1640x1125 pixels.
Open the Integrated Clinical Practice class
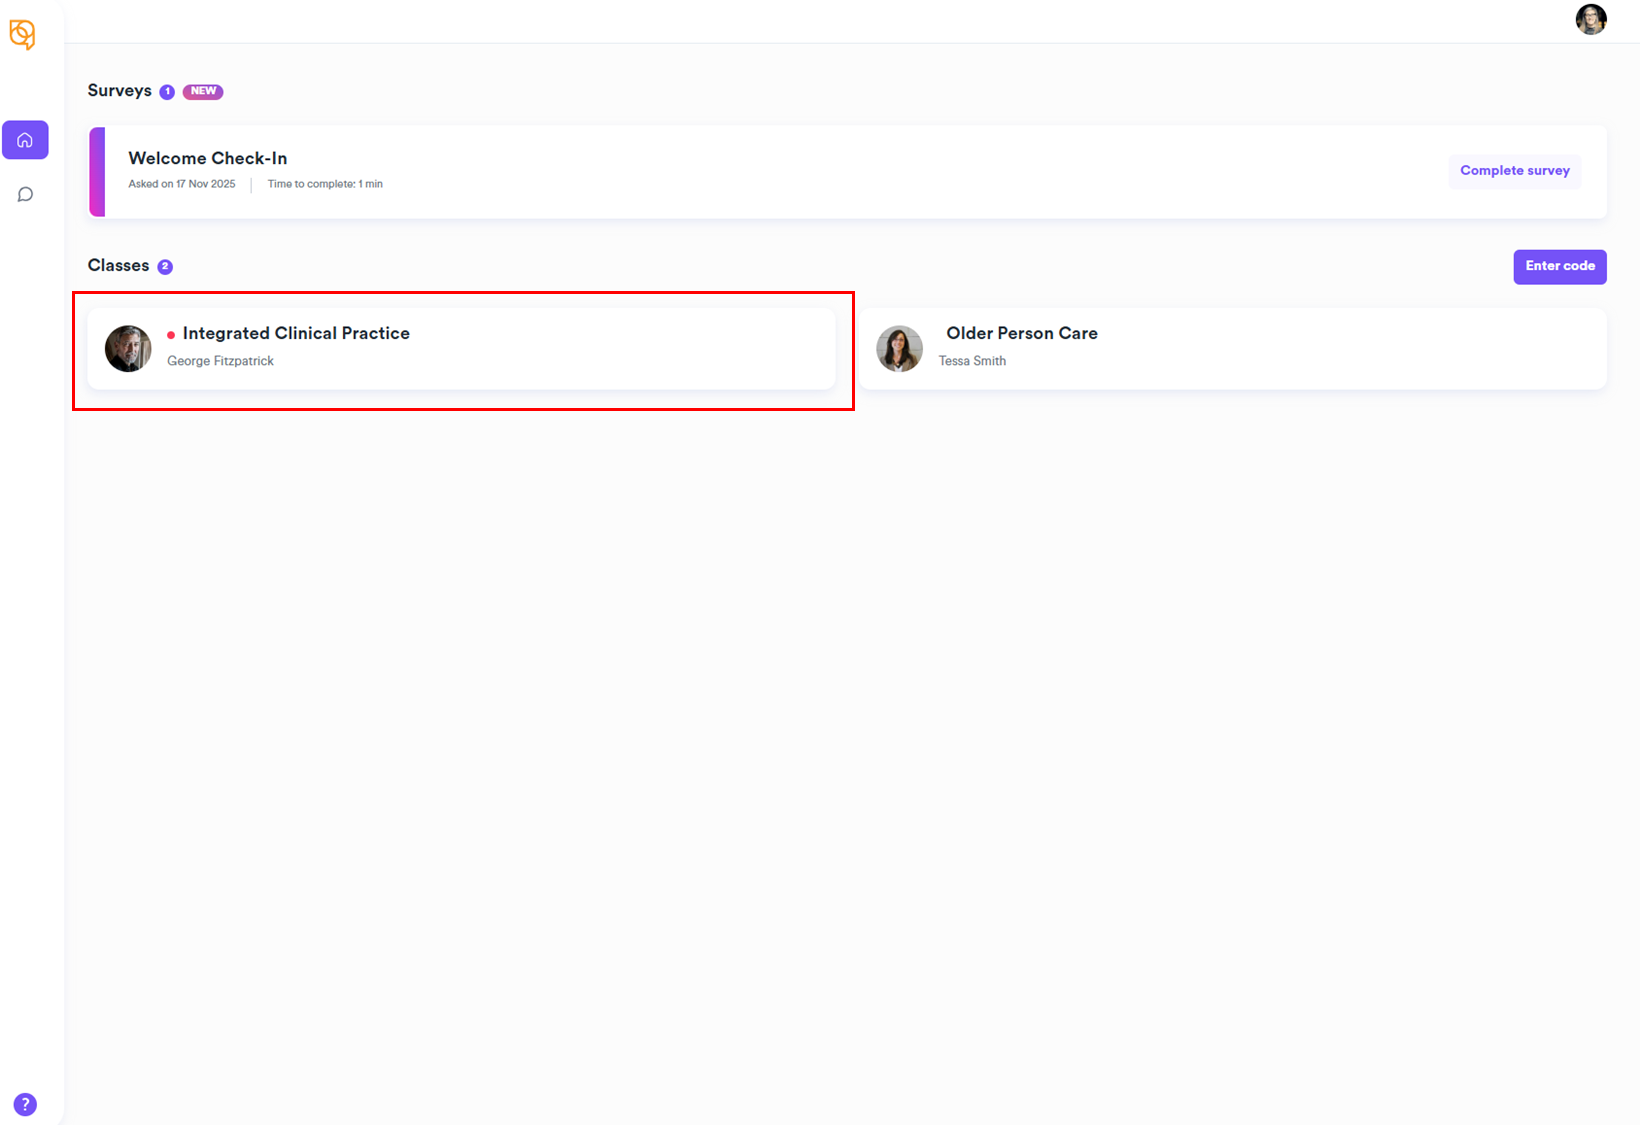point(296,334)
